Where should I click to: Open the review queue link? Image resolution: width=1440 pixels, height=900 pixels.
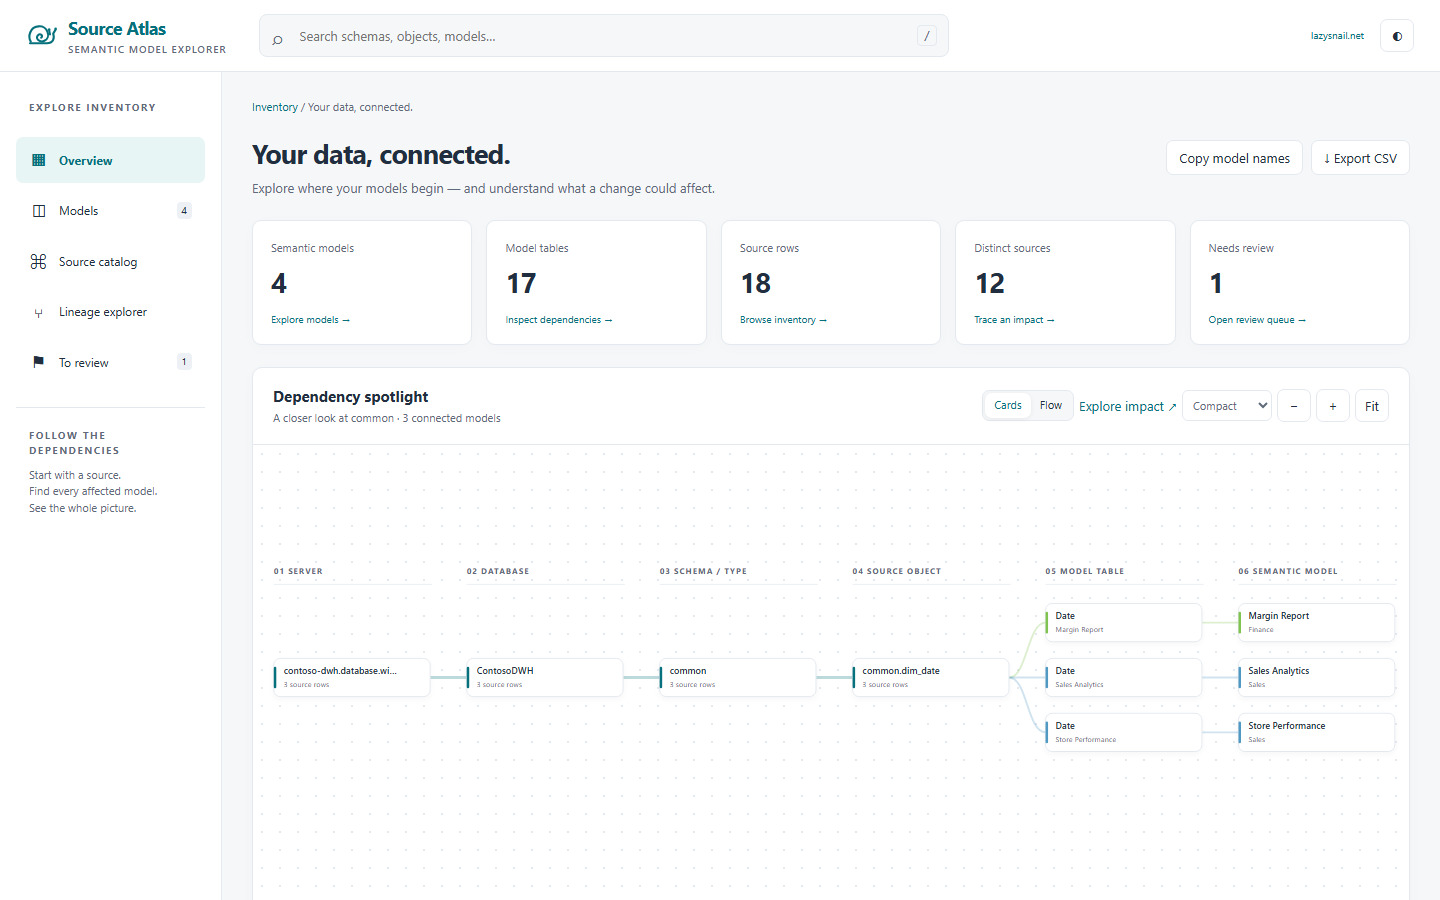pos(1257,320)
